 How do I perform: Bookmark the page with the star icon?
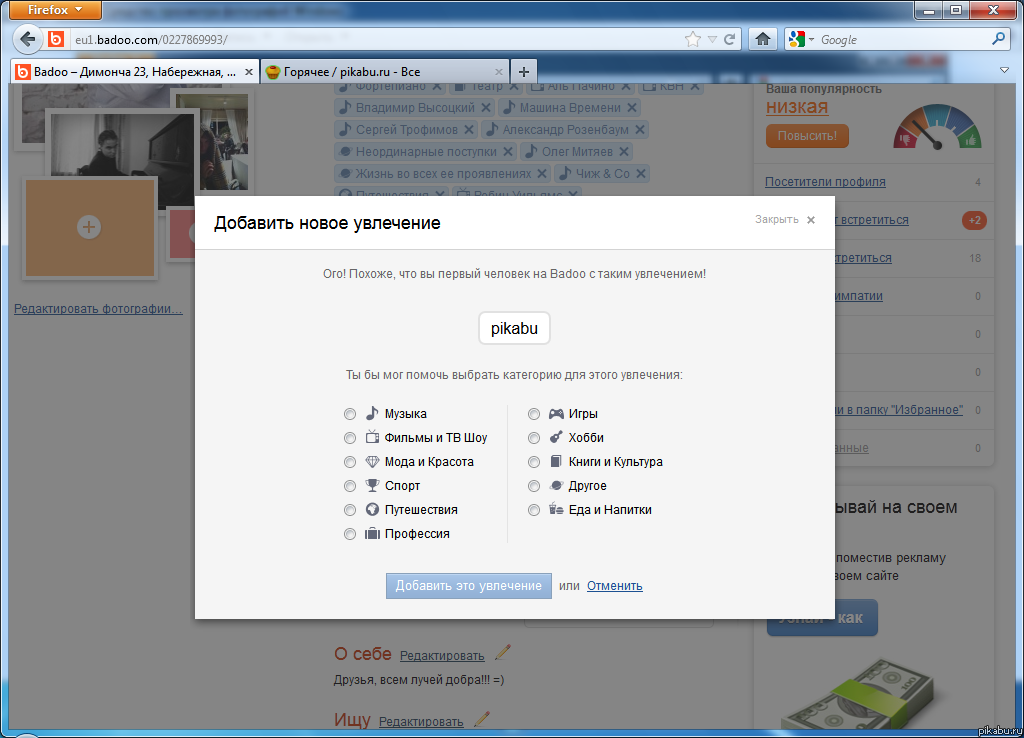tap(693, 39)
